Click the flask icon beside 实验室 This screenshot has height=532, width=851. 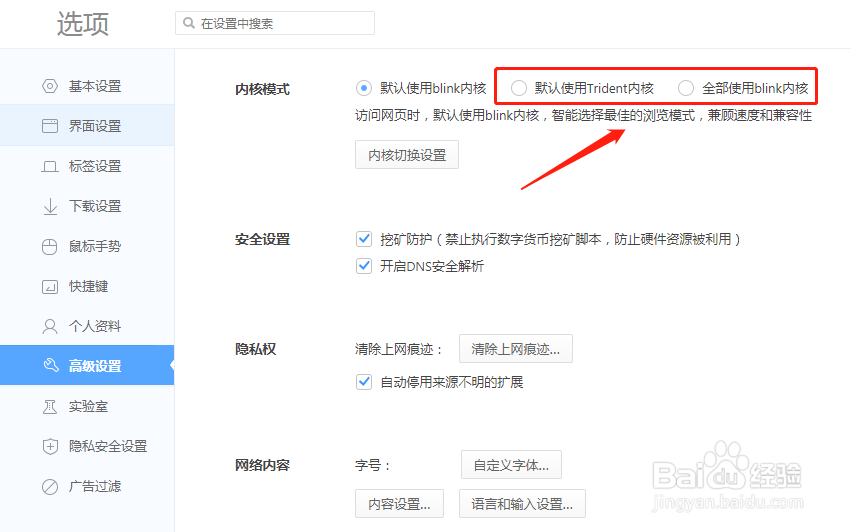(x=50, y=406)
